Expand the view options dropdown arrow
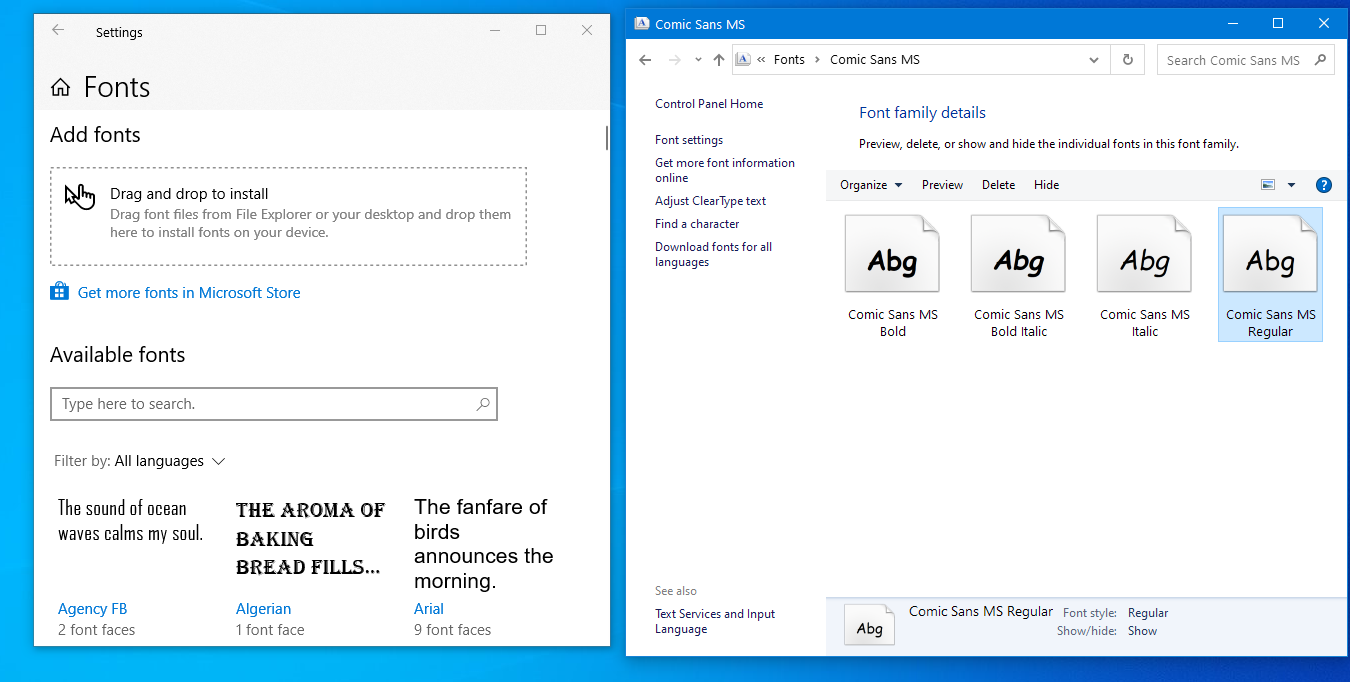Image resolution: width=1350 pixels, height=682 pixels. (1291, 185)
